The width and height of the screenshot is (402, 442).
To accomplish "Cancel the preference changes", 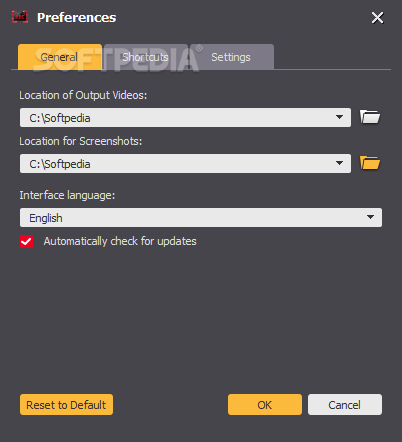I will pyautogui.click(x=345, y=405).
